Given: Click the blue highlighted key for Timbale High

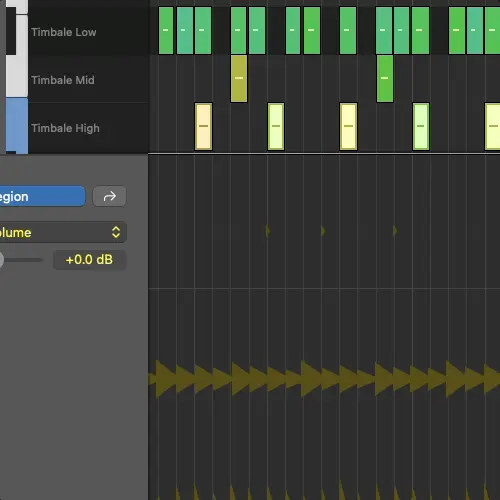Looking at the screenshot, I should [17, 125].
